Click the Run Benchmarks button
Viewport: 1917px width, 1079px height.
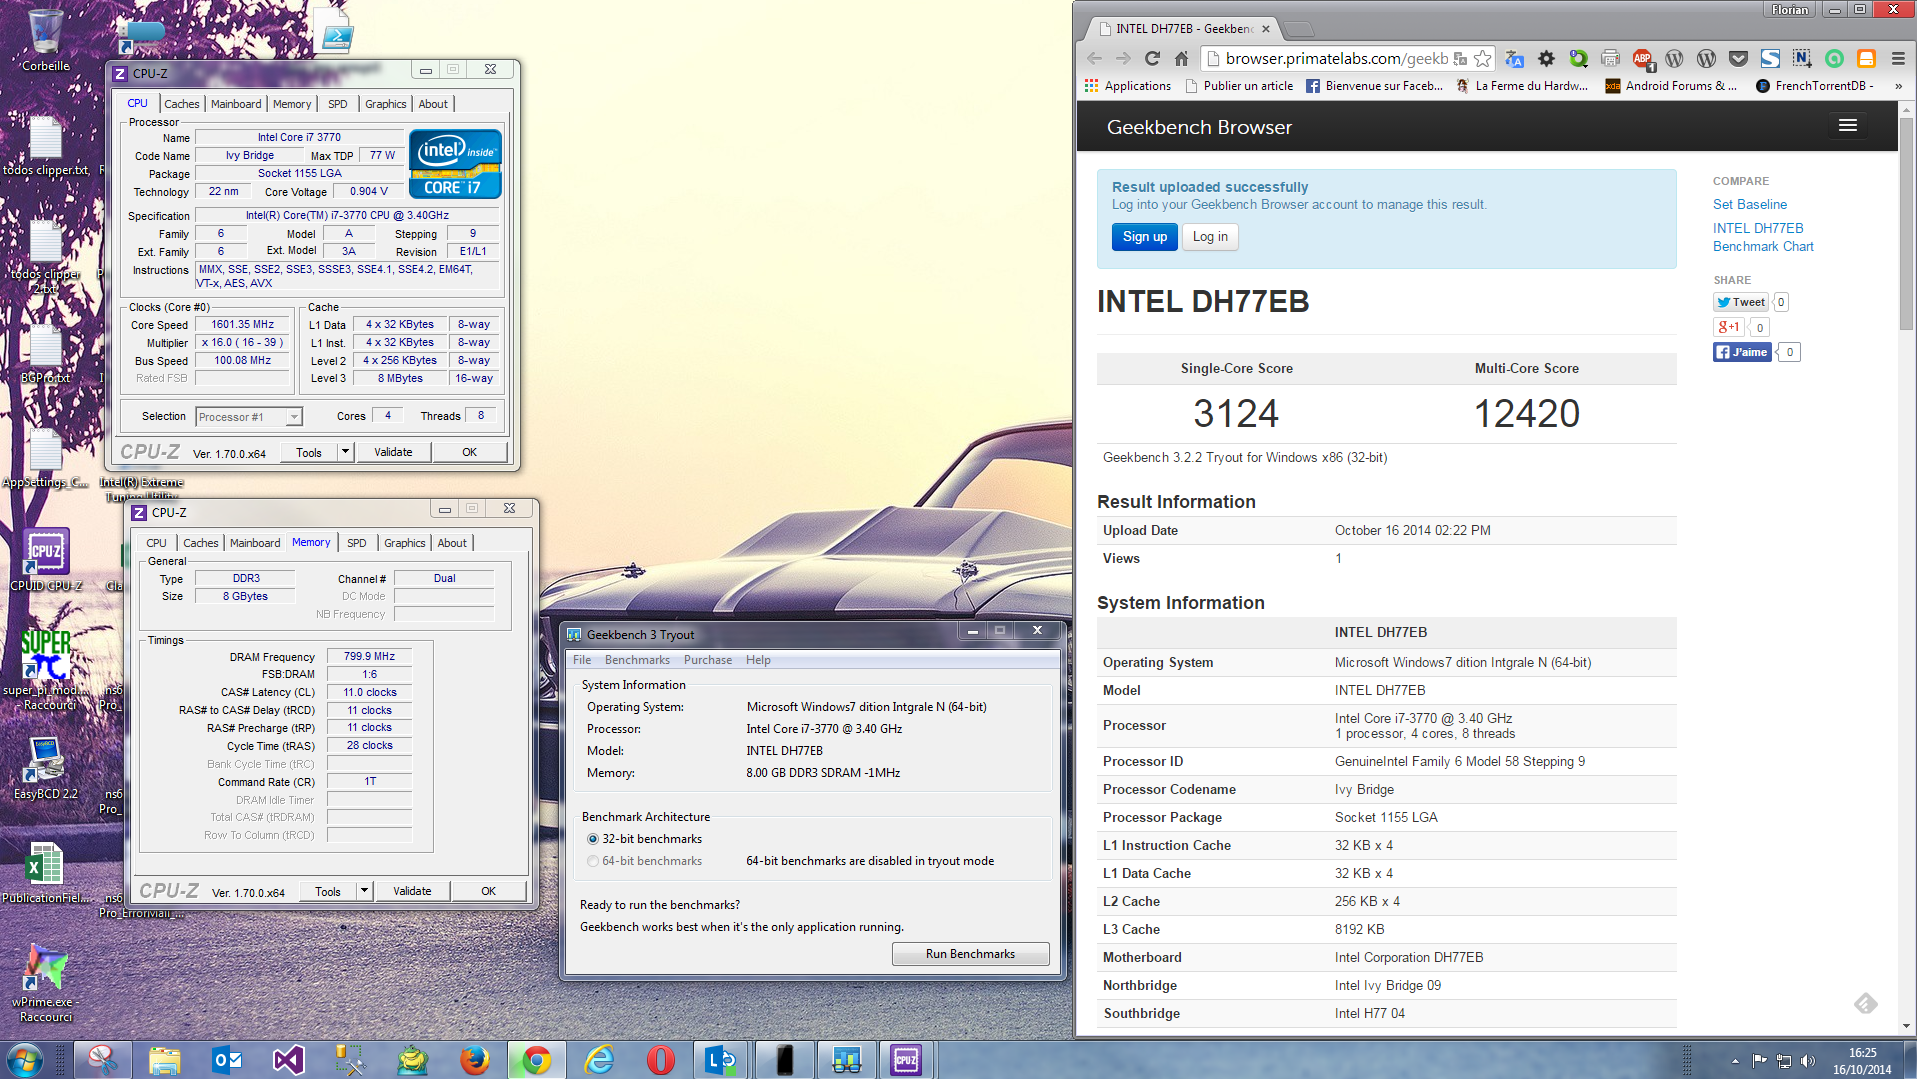click(x=970, y=954)
